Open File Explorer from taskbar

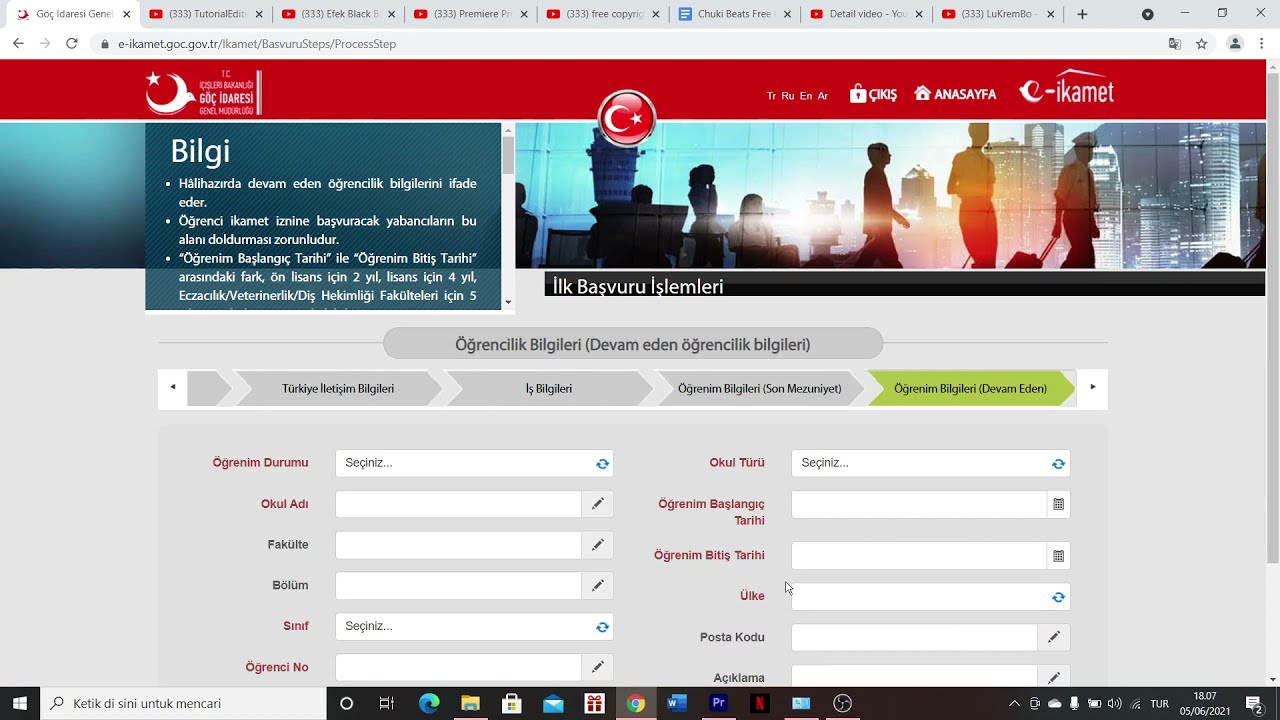[x=470, y=703]
